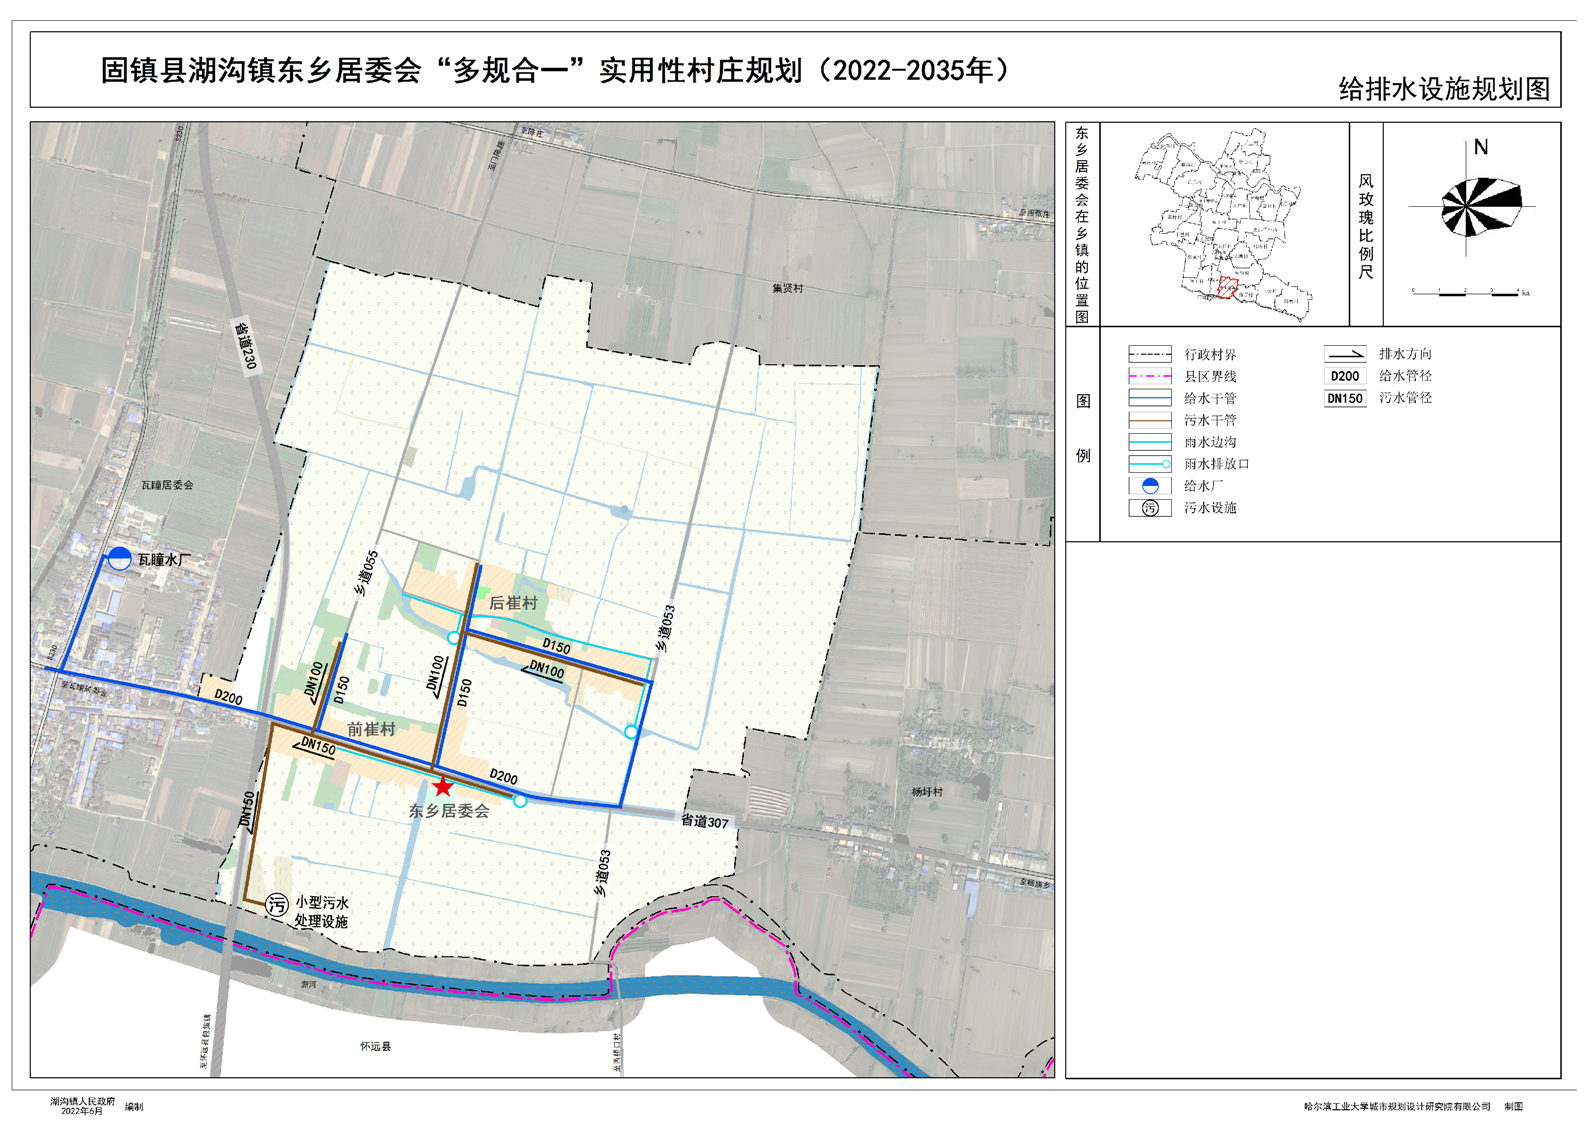
Task: Click the blue 给水干管 legend line sample
Action: click(1150, 398)
